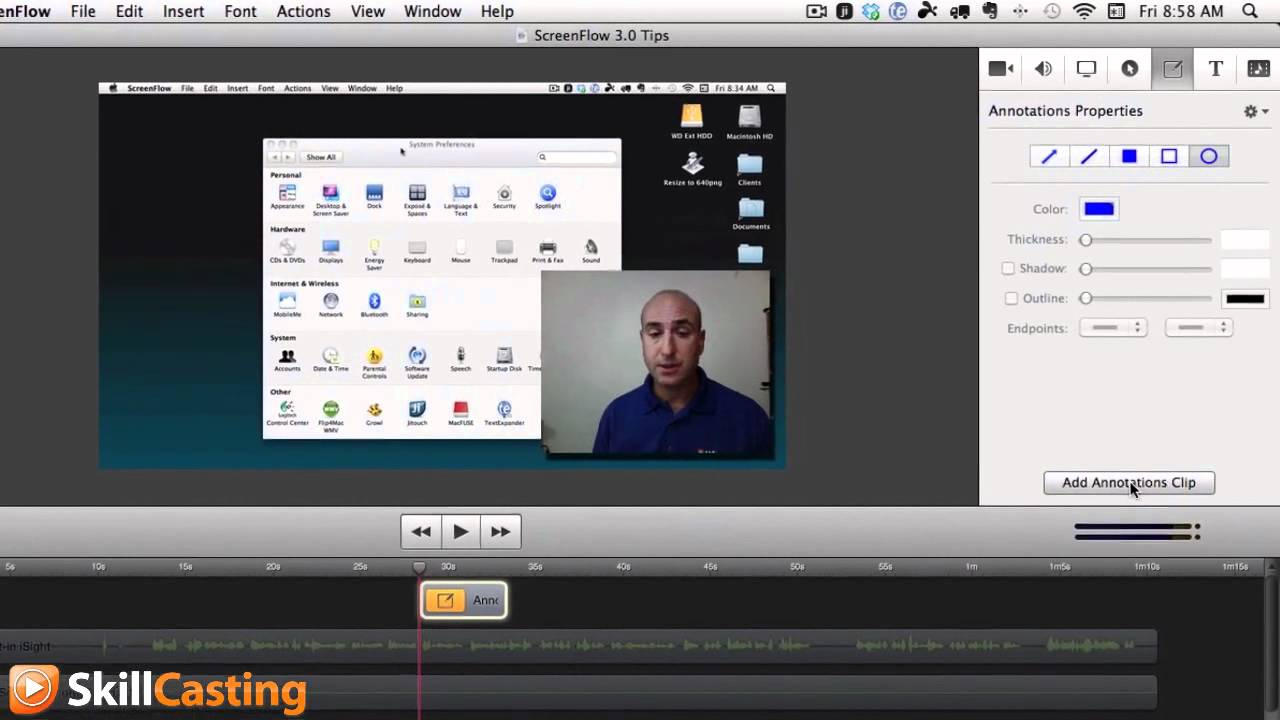Choose the ellipse annotation tool

[1209, 156]
